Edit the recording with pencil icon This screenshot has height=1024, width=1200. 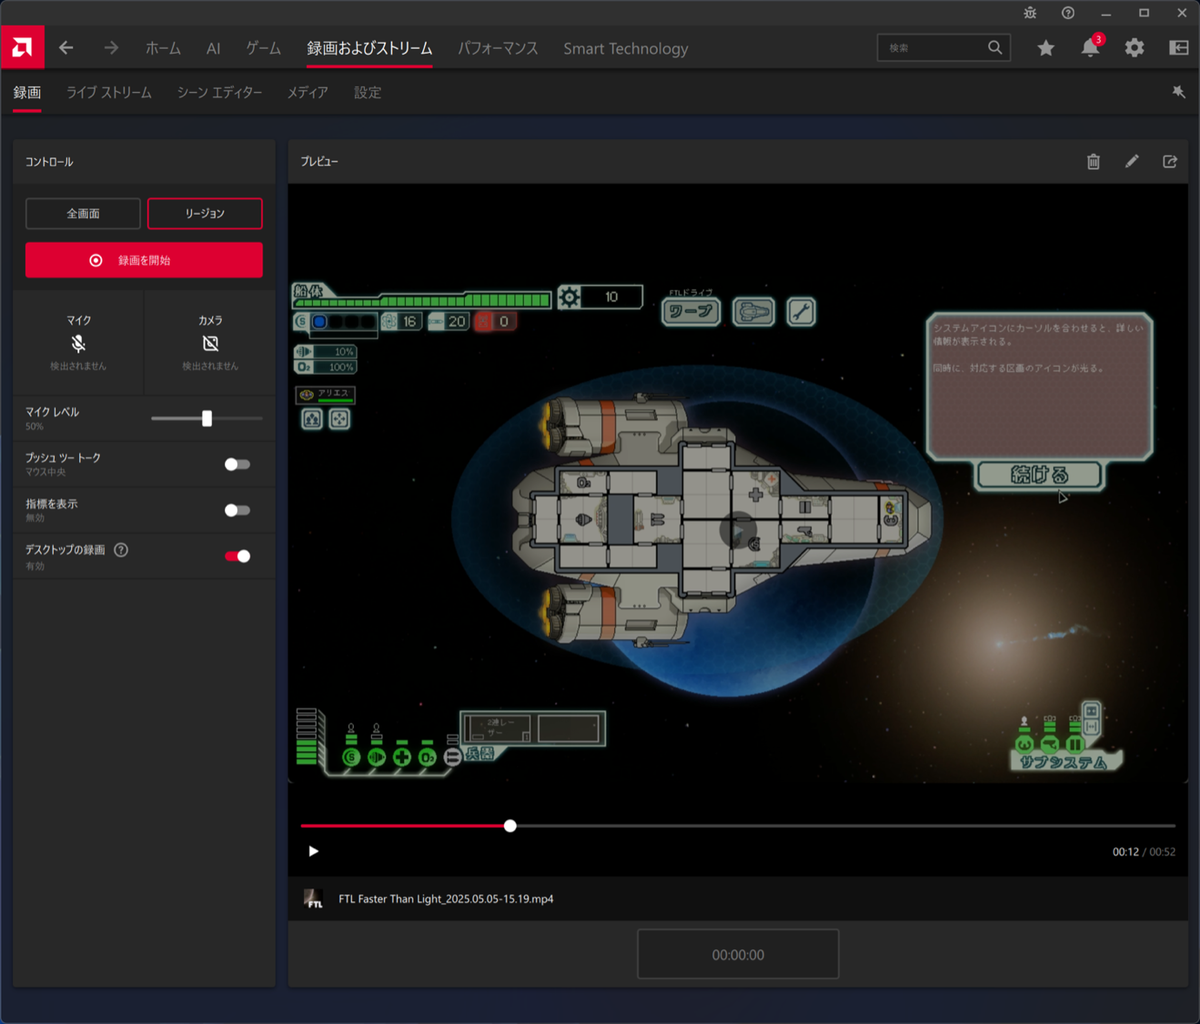click(1132, 161)
